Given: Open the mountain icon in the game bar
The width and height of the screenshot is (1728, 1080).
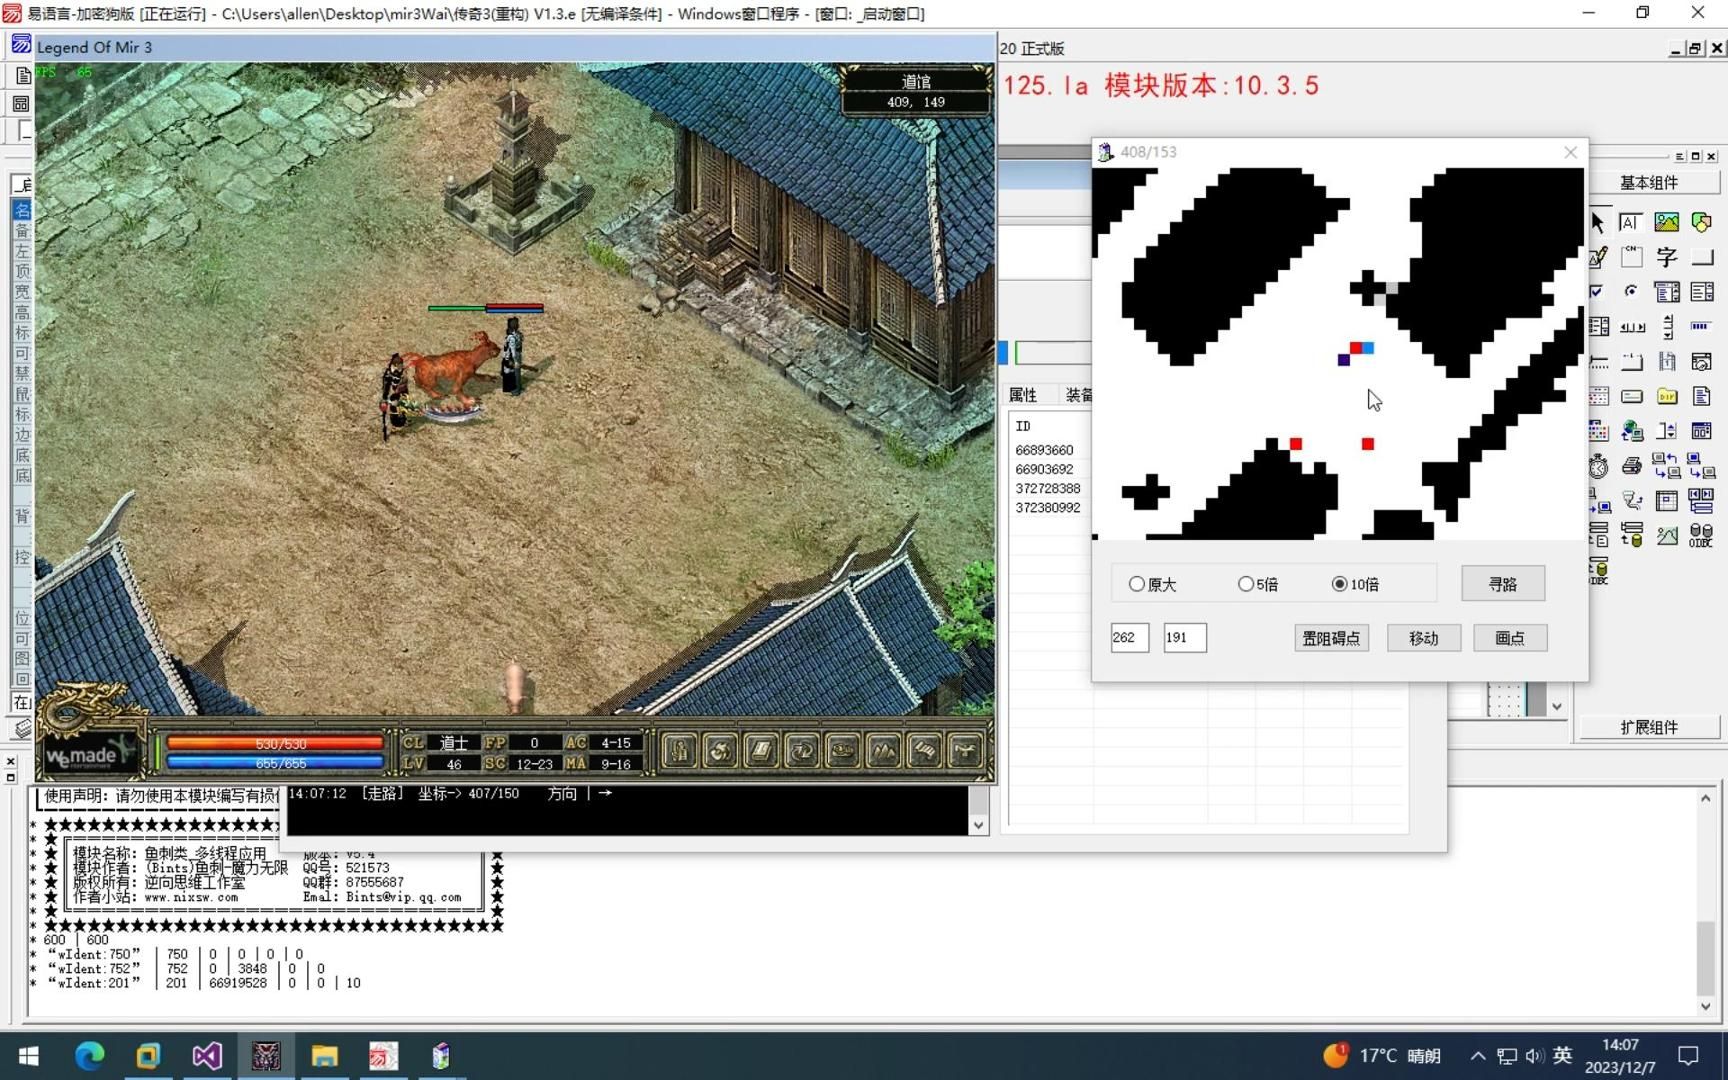Looking at the screenshot, I should (x=884, y=751).
